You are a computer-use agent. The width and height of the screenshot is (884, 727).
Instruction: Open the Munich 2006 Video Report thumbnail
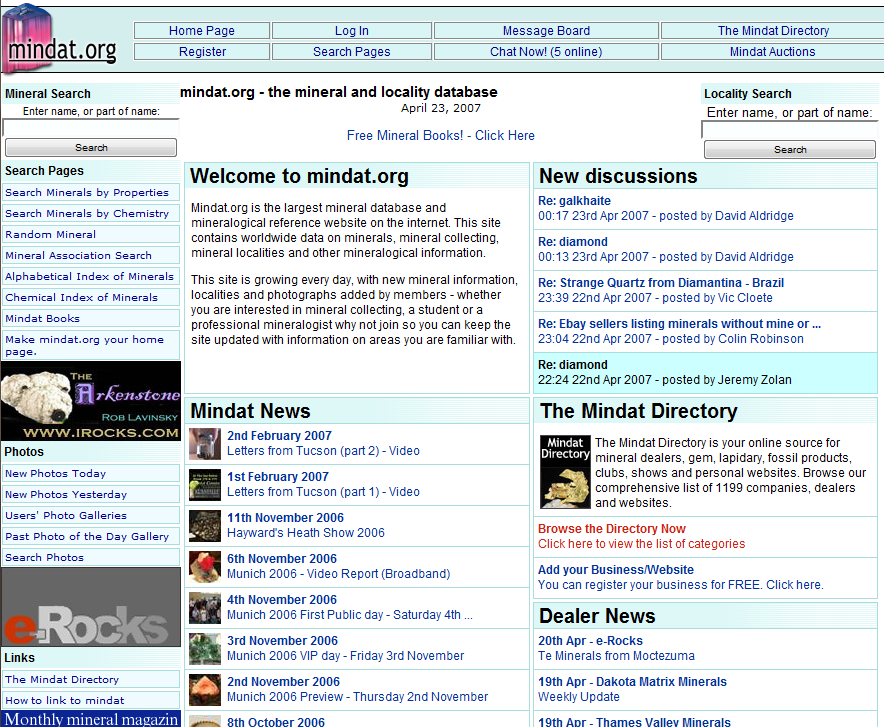click(x=205, y=566)
